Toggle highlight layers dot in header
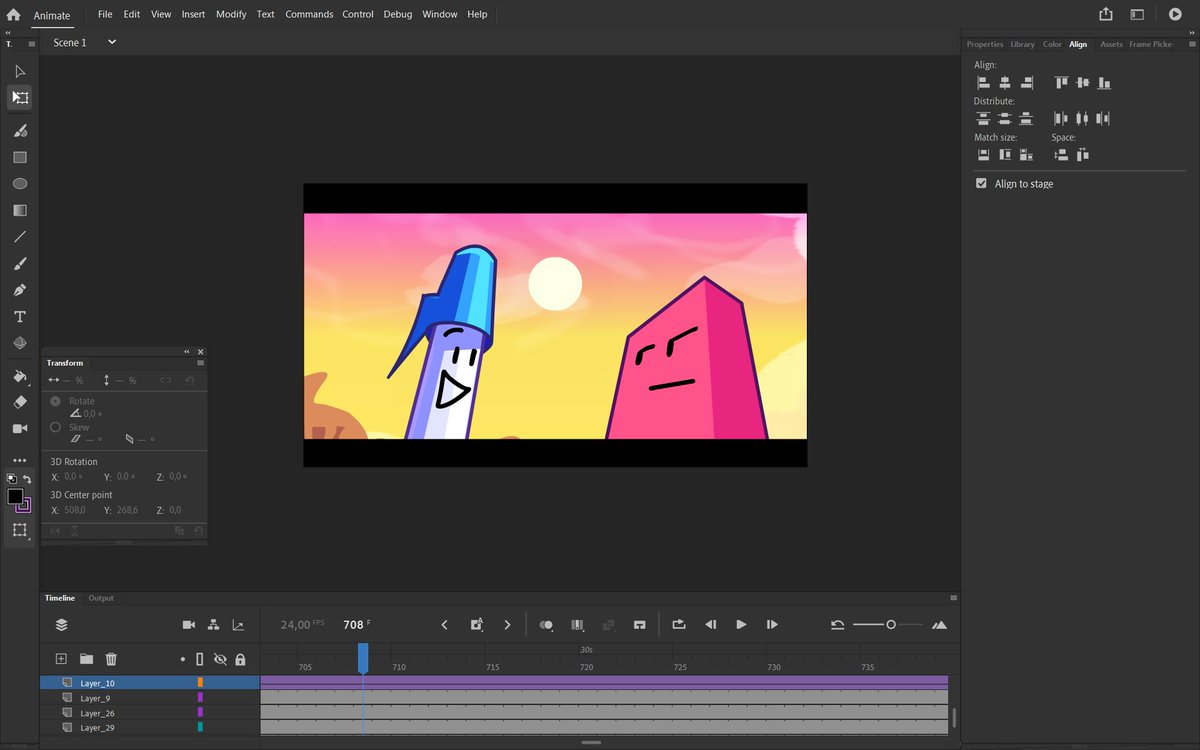1200x750 pixels. pyautogui.click(x=182, y=659)
